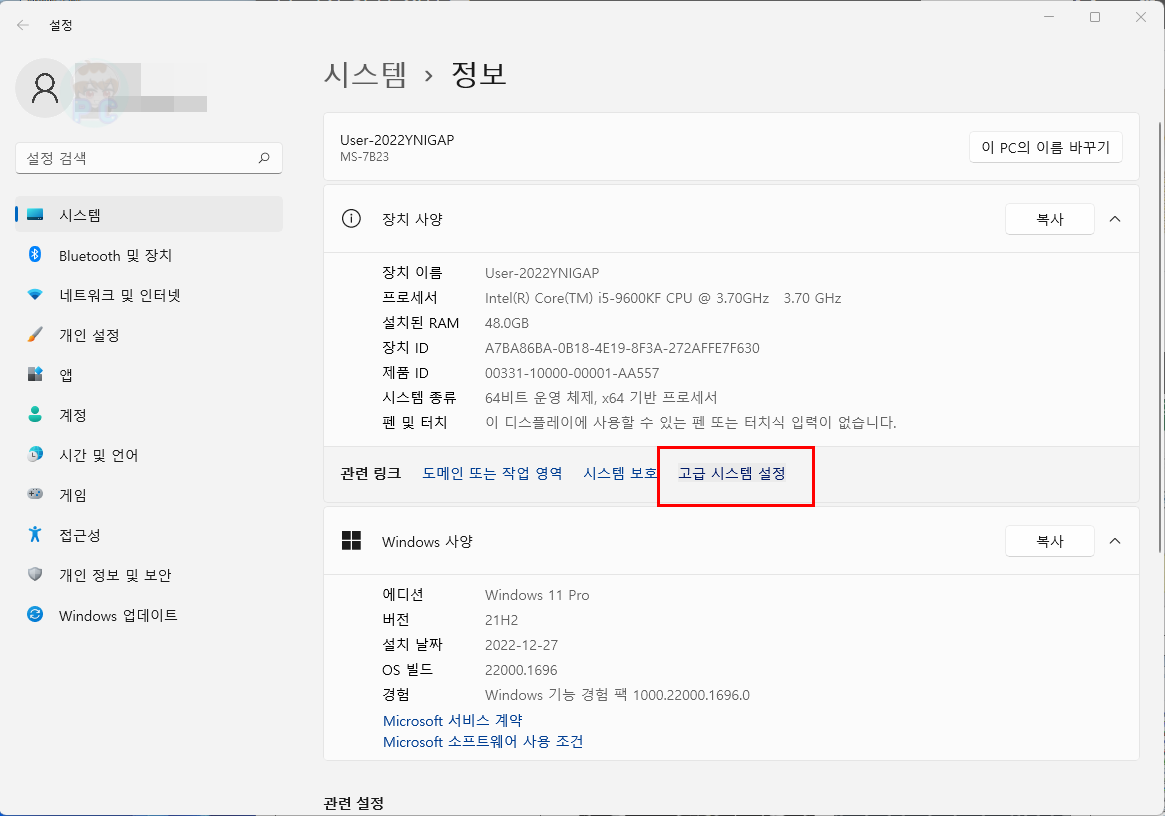Click install date value 2022-12-27
The image size is (1165, 816).
click(x=522, y=645)
